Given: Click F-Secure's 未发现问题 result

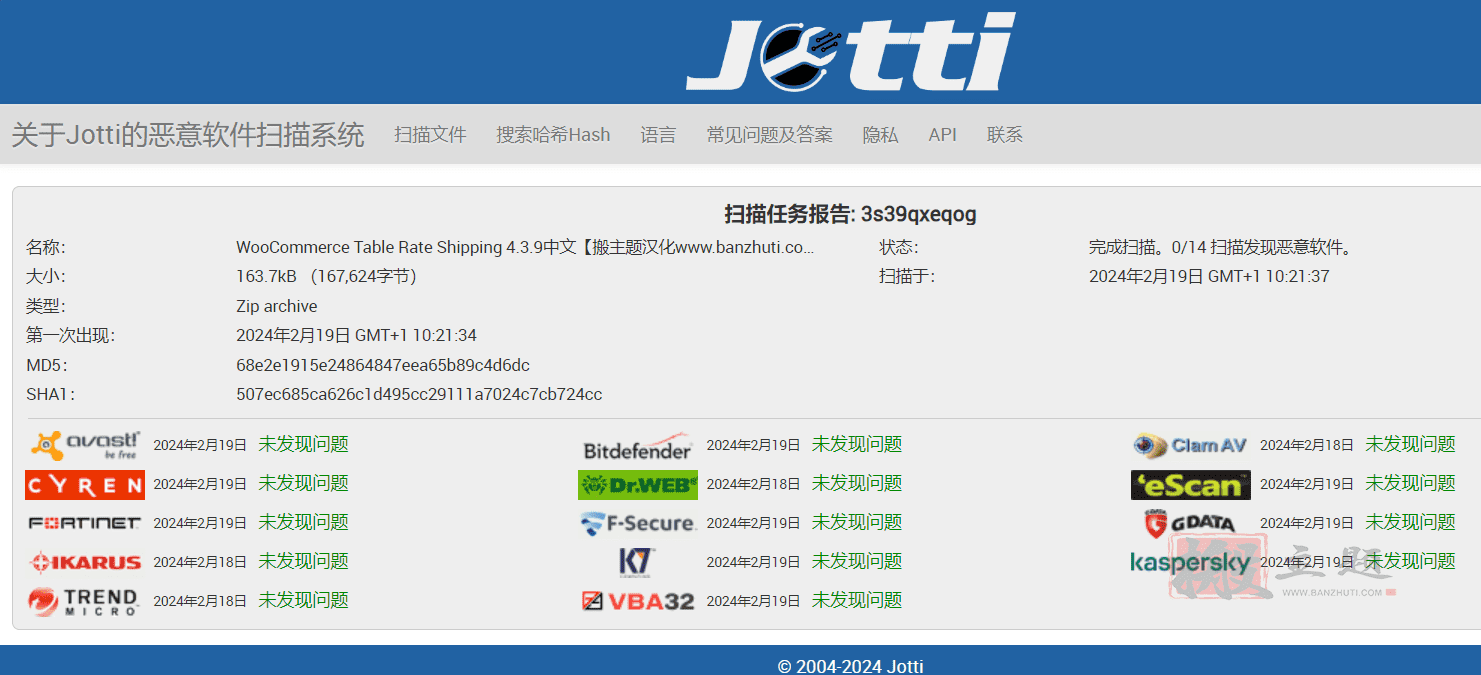Looking at the screenshot, I should 857,522.
